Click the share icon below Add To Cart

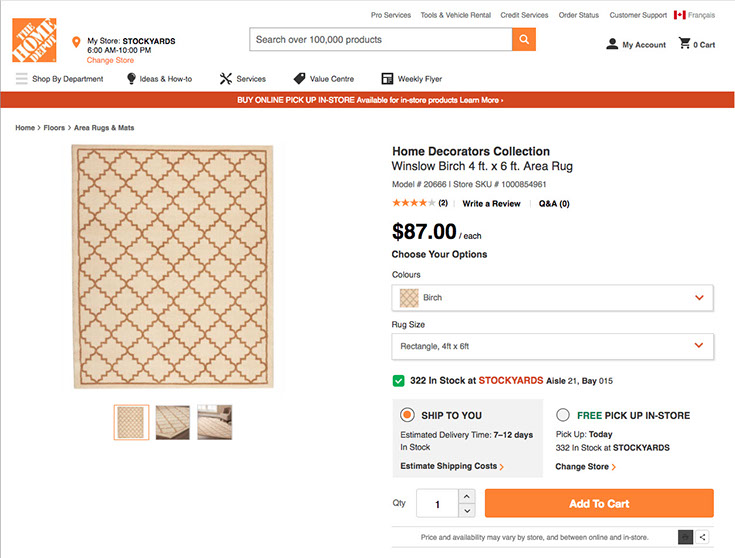pos(703,537)
